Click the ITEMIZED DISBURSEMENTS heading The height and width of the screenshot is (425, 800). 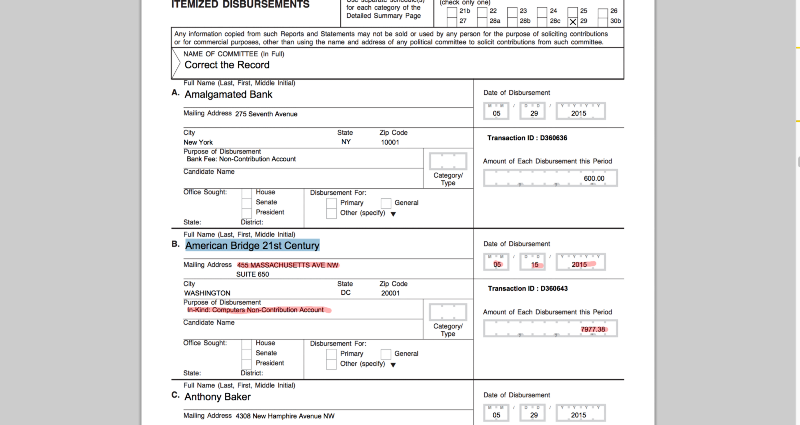pyautogui.click(x=240, y=5)
